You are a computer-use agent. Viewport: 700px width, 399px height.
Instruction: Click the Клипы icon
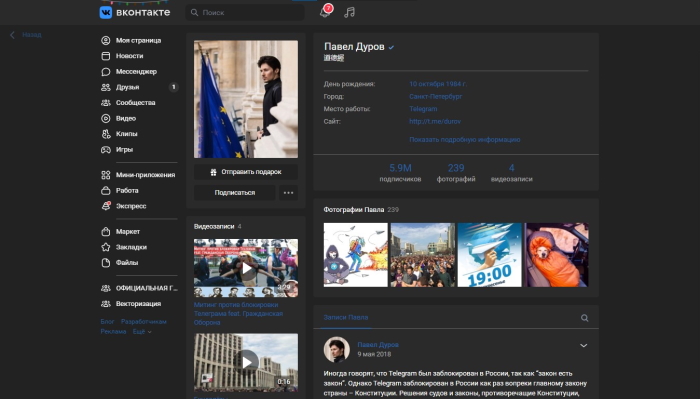click(x=106, y=134)
